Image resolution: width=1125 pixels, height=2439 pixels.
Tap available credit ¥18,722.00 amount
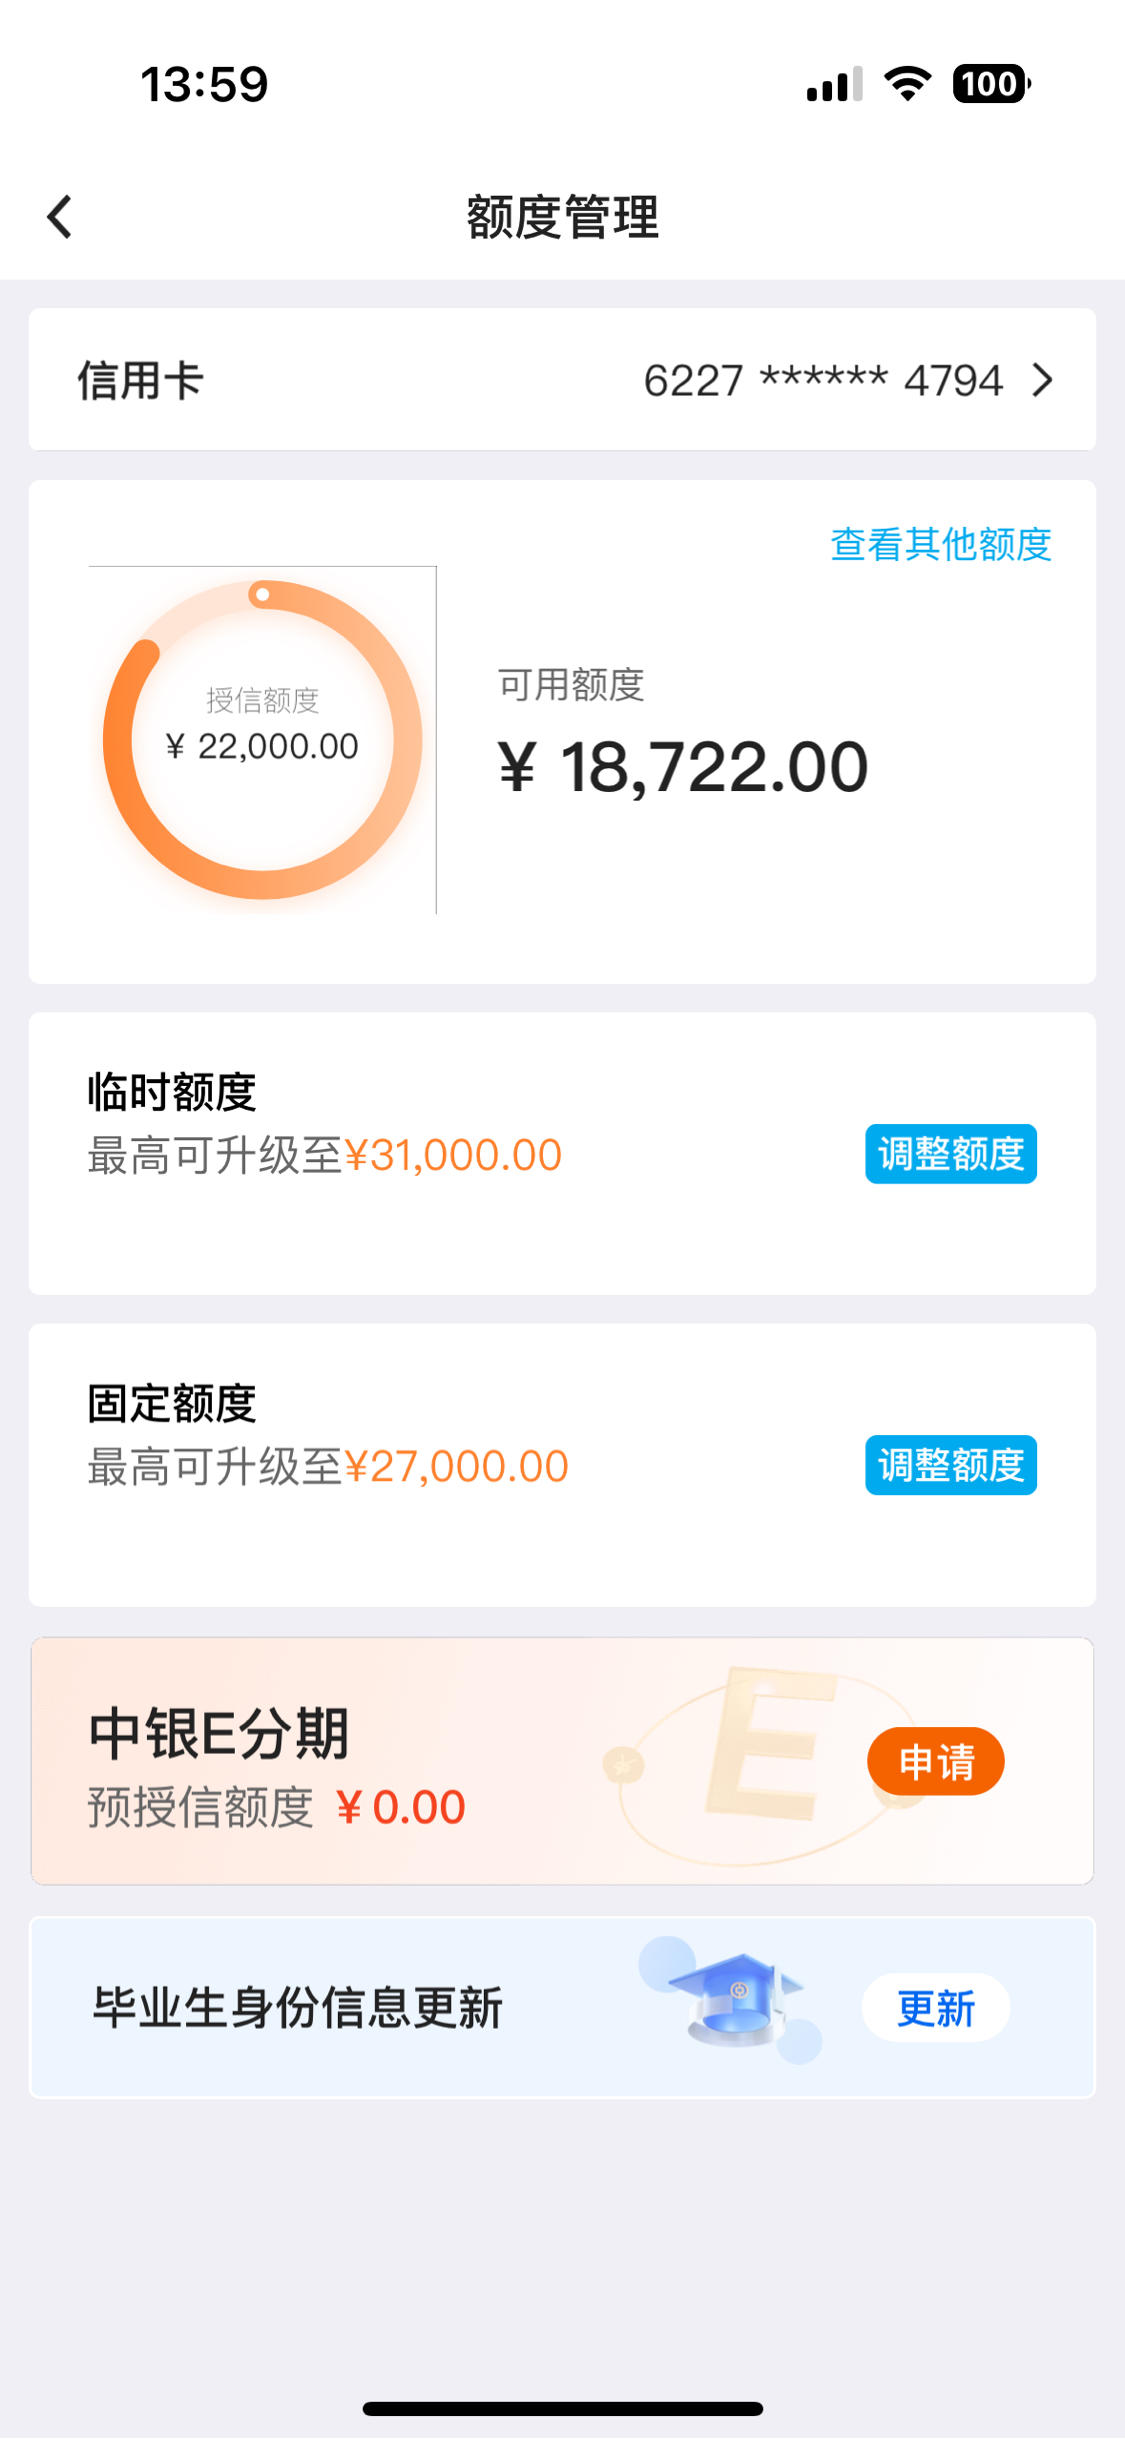pyautogui.click(x=683, y=768)
